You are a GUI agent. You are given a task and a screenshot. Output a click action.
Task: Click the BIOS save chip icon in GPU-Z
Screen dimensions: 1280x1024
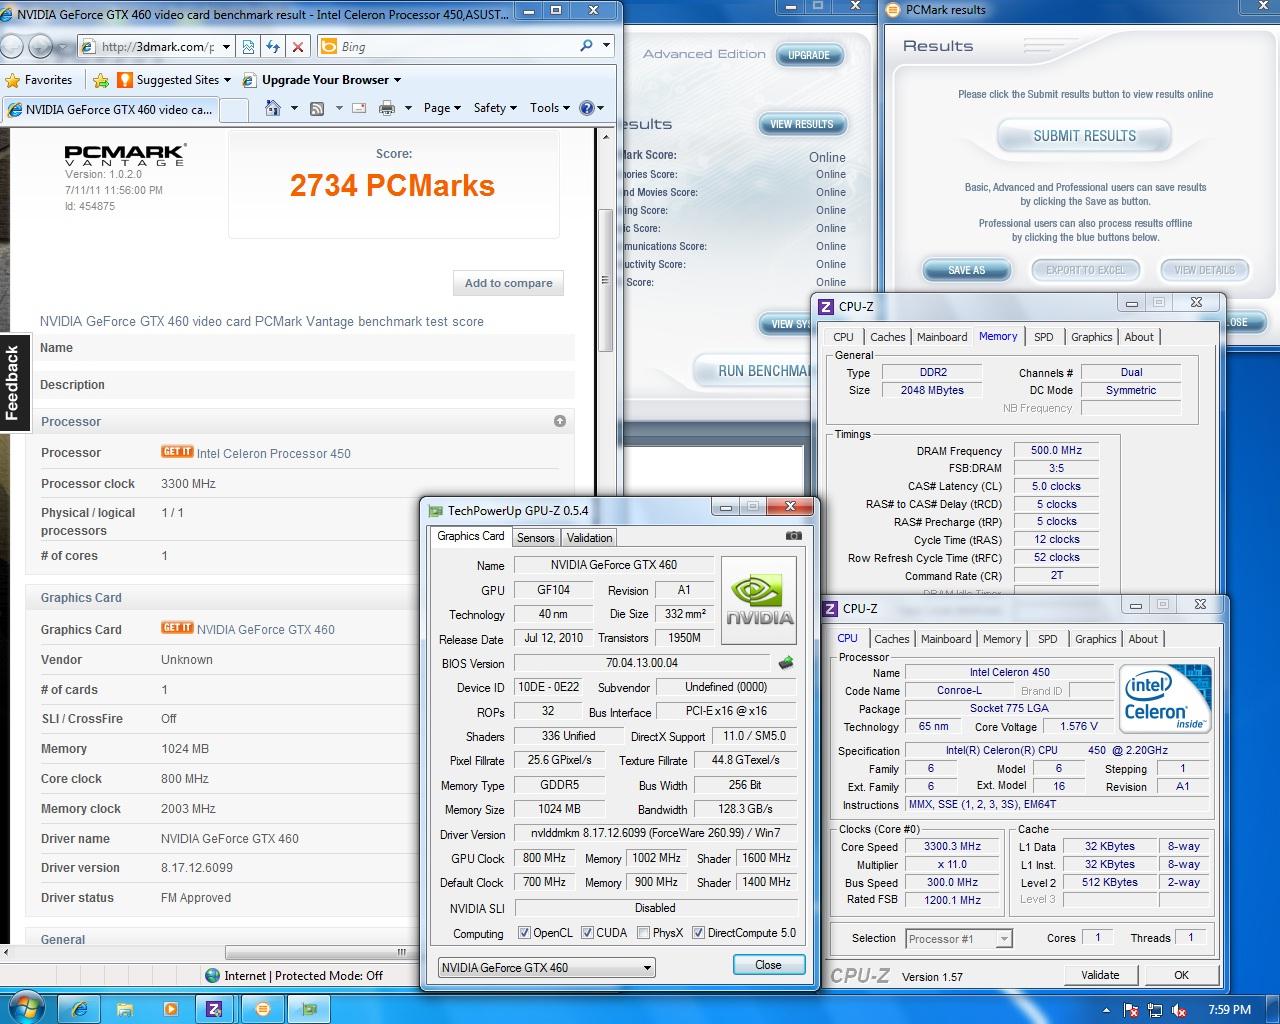pos(786,662)
